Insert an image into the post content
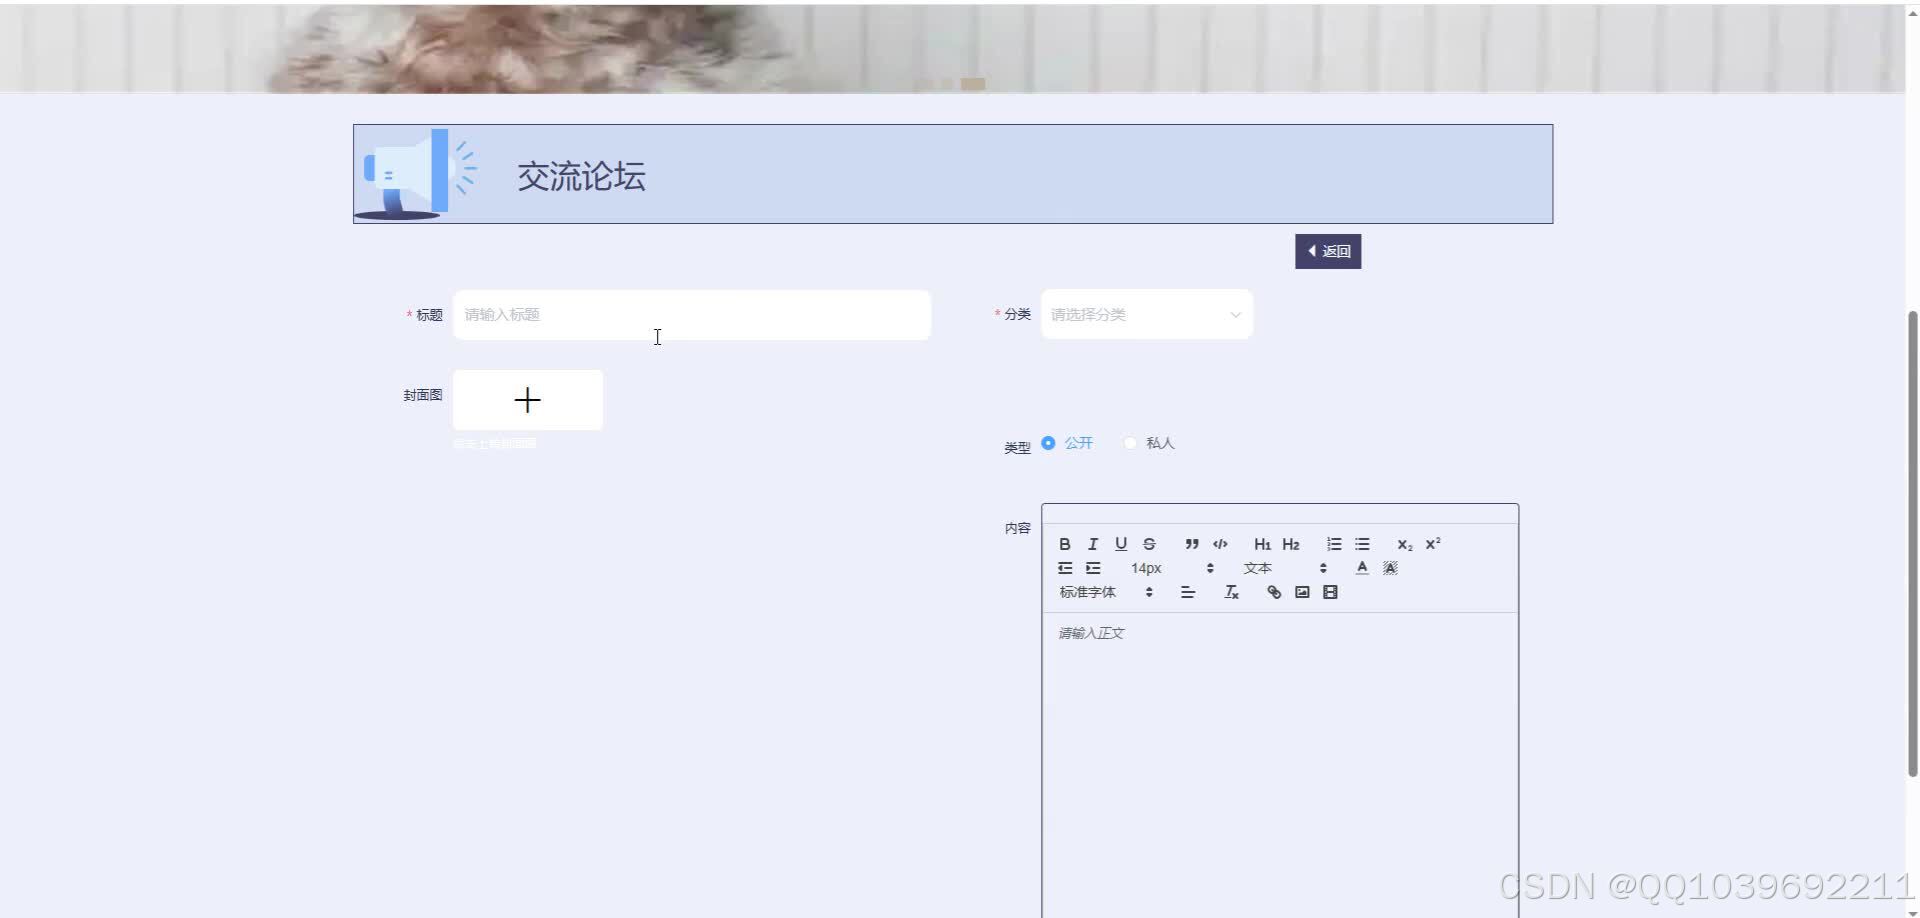The width and height of the screenshot is (1920, 918). tap(1301, 591)
